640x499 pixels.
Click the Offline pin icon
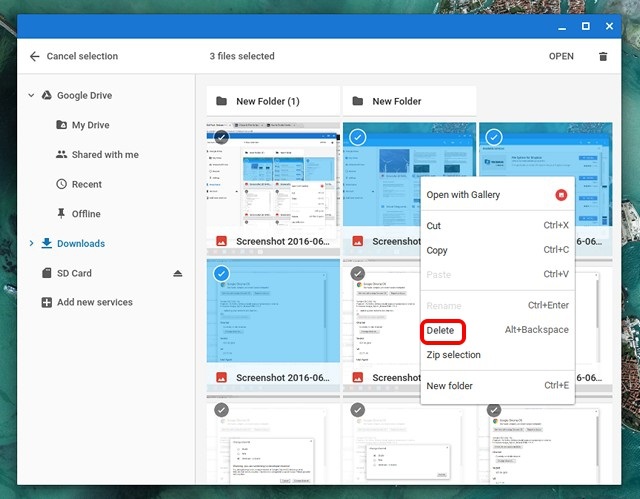(x=61, y=213)
